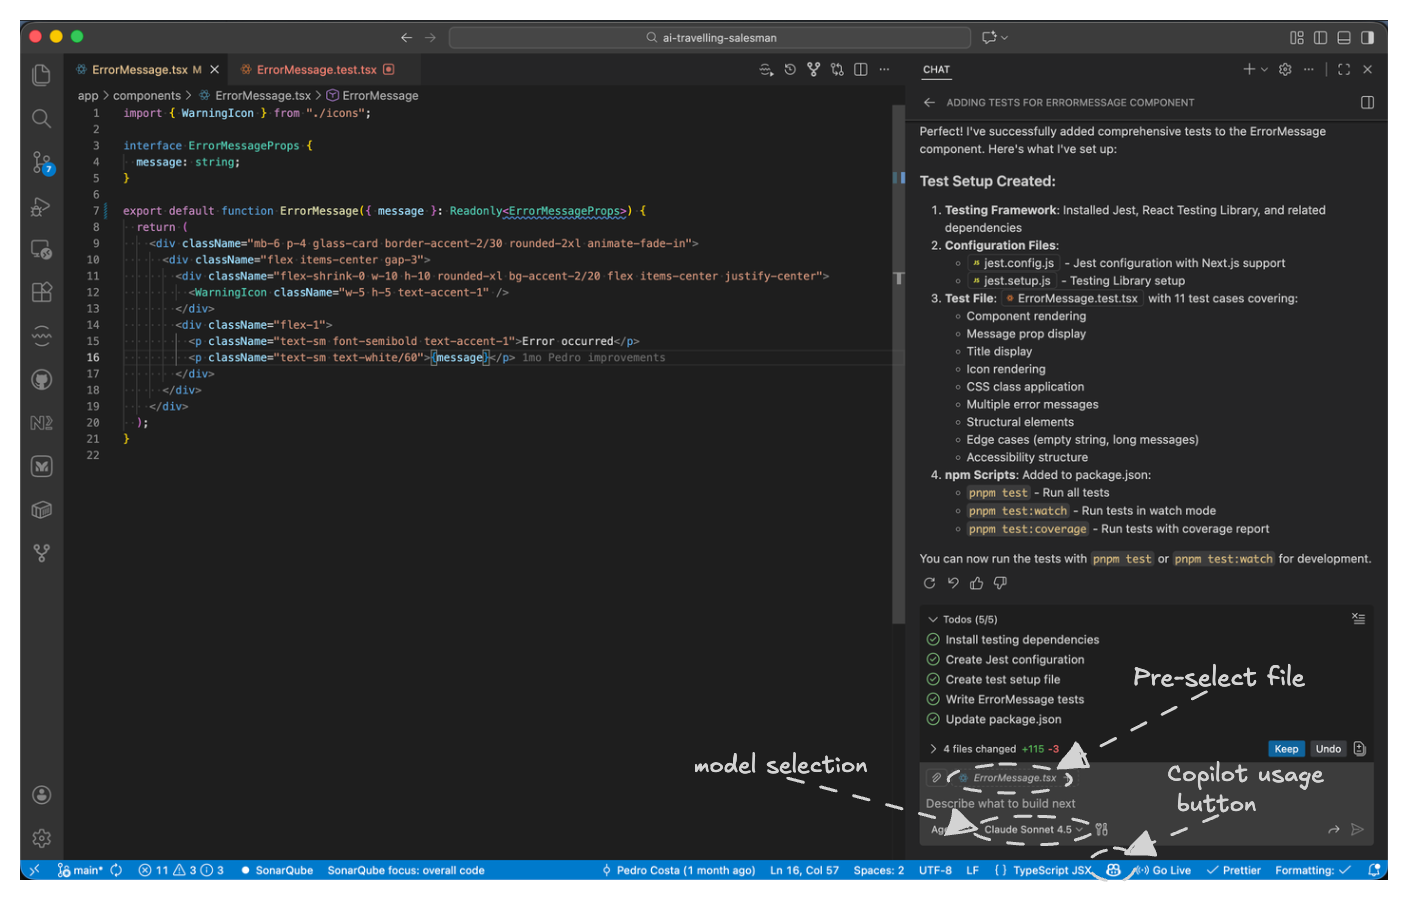This screenshot has width=1408, height=901.
Task: Click the Copilot usage button in the status bar
Action: [x=1112, y=870]
